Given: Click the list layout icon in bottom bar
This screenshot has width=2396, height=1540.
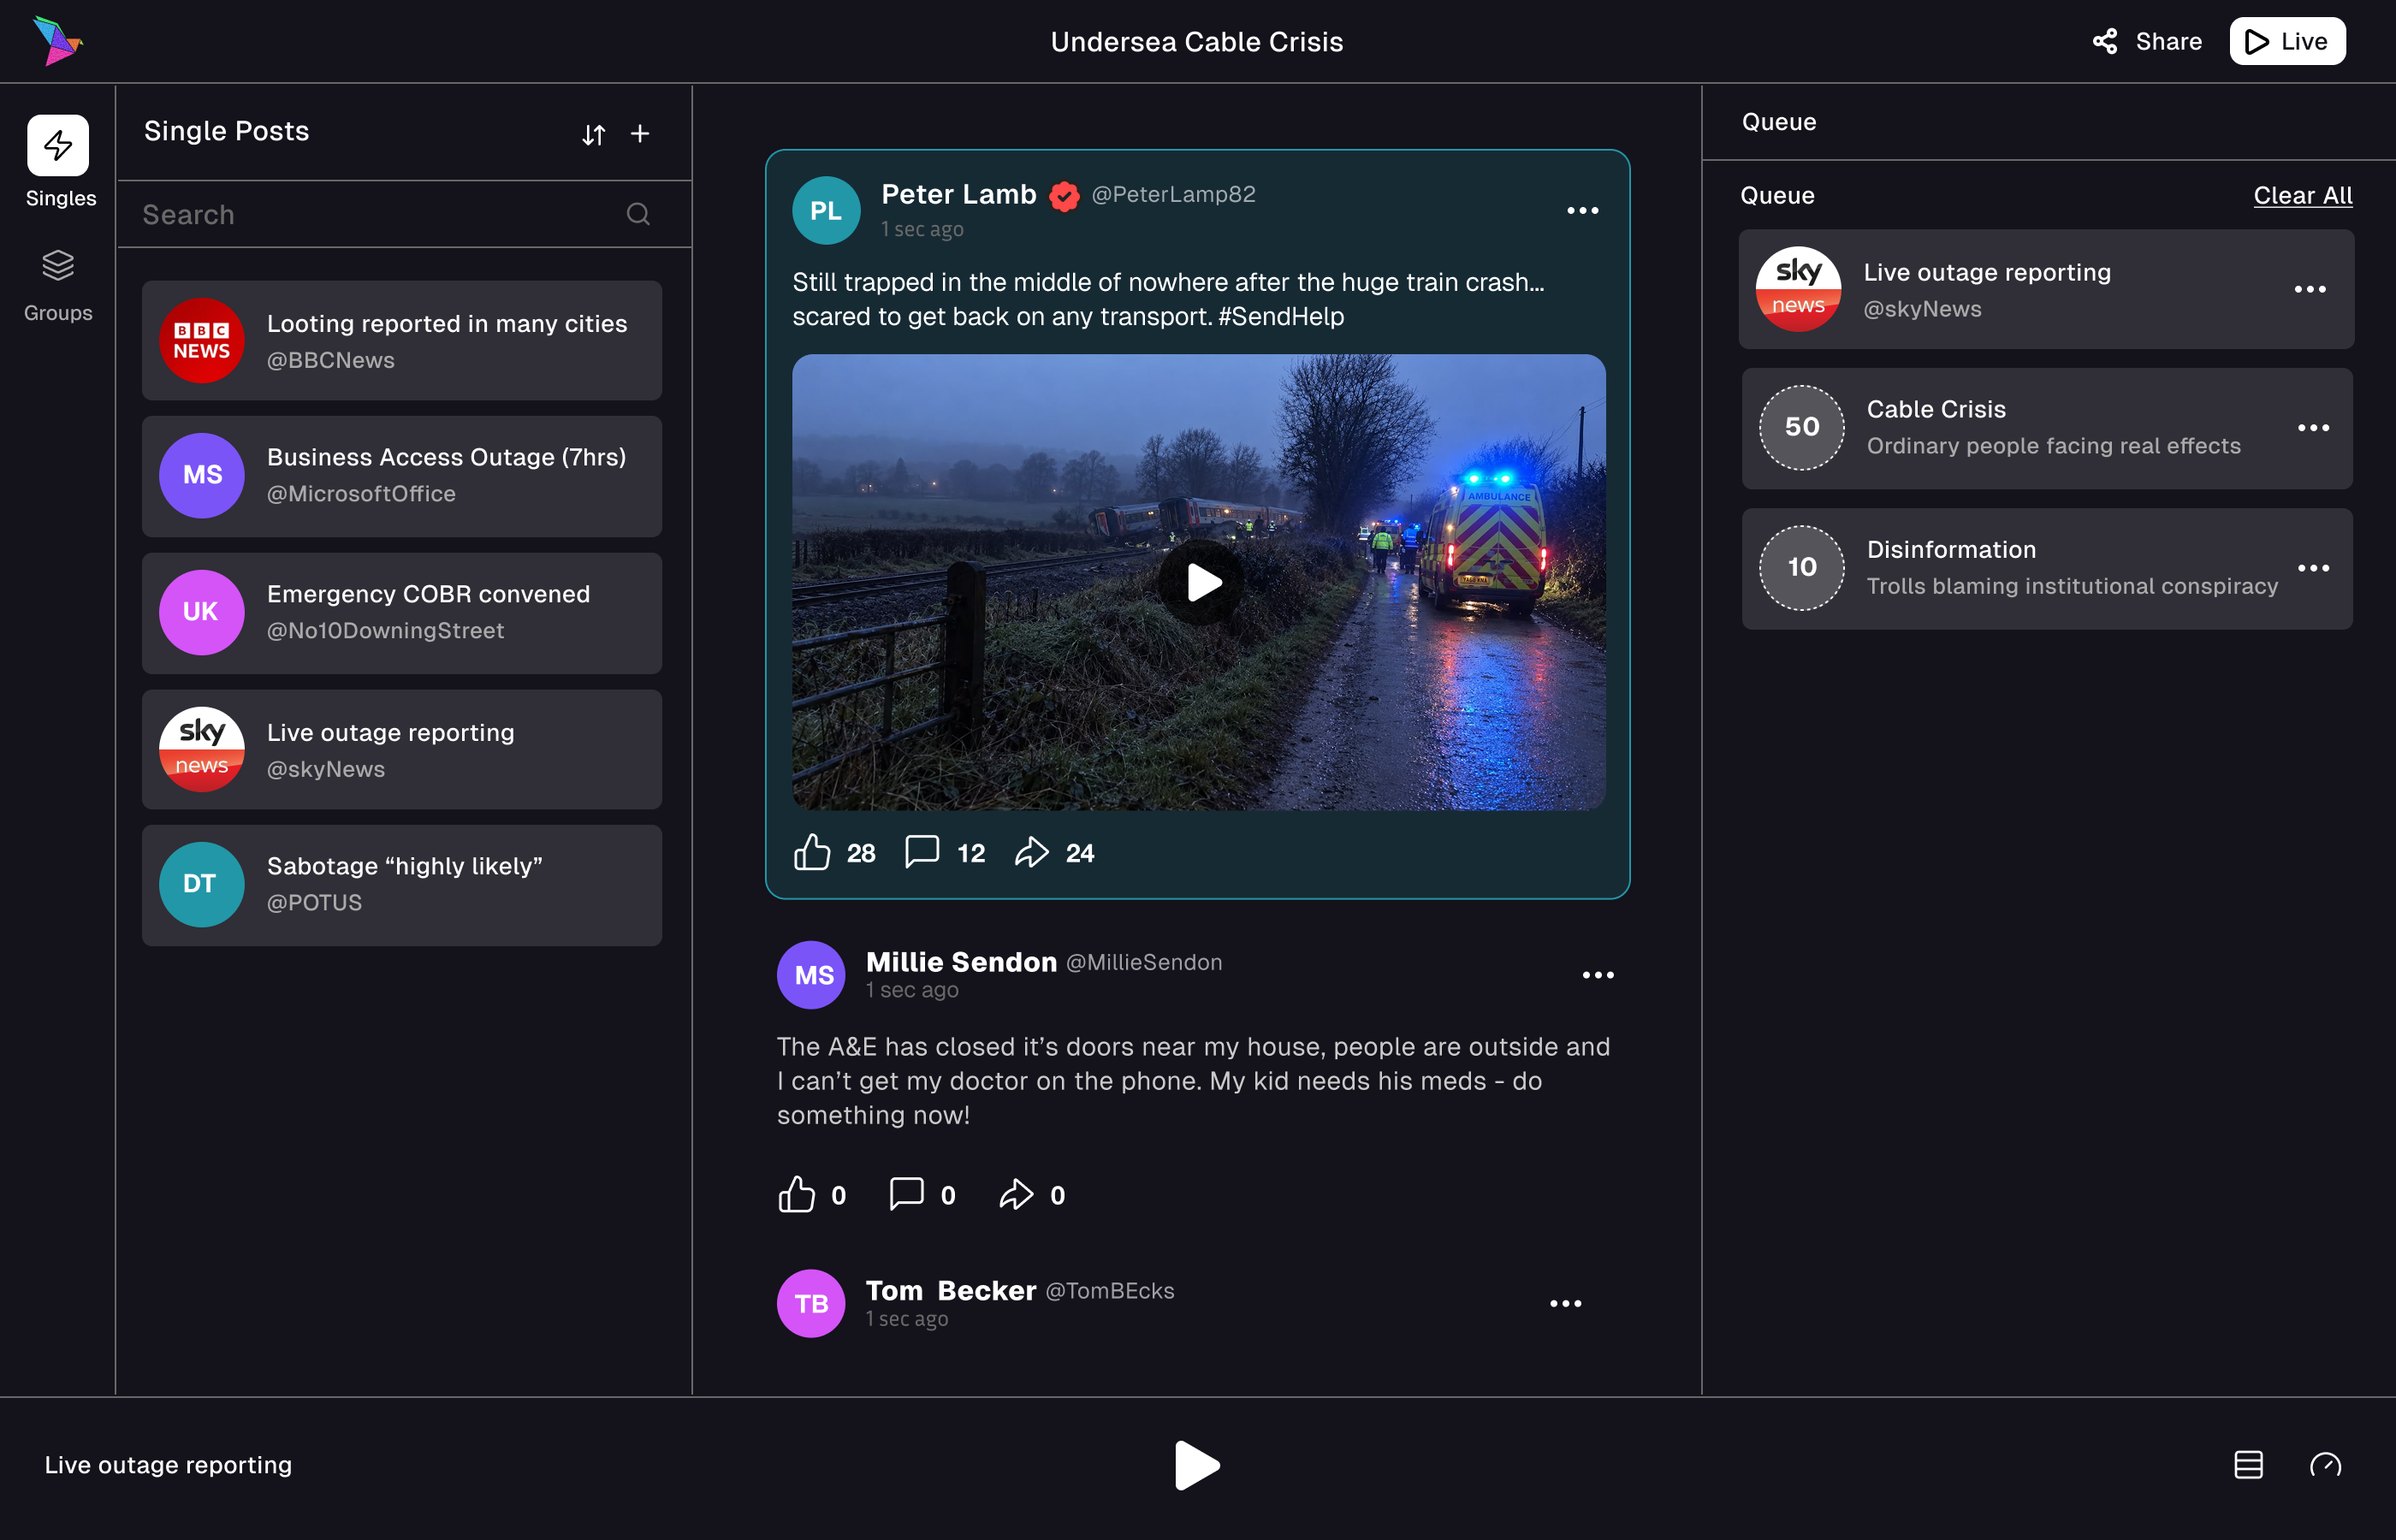Looking at the screenshot, I should point(2249,1465).
